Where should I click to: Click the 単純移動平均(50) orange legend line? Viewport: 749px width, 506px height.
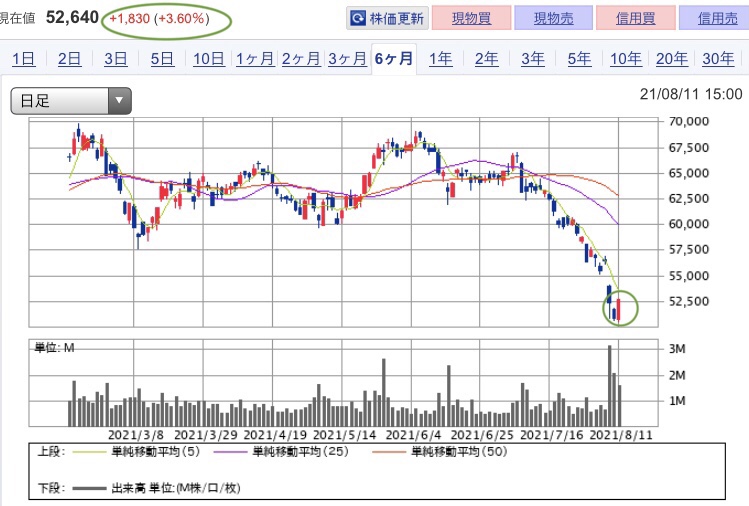[x=389, y=452]
